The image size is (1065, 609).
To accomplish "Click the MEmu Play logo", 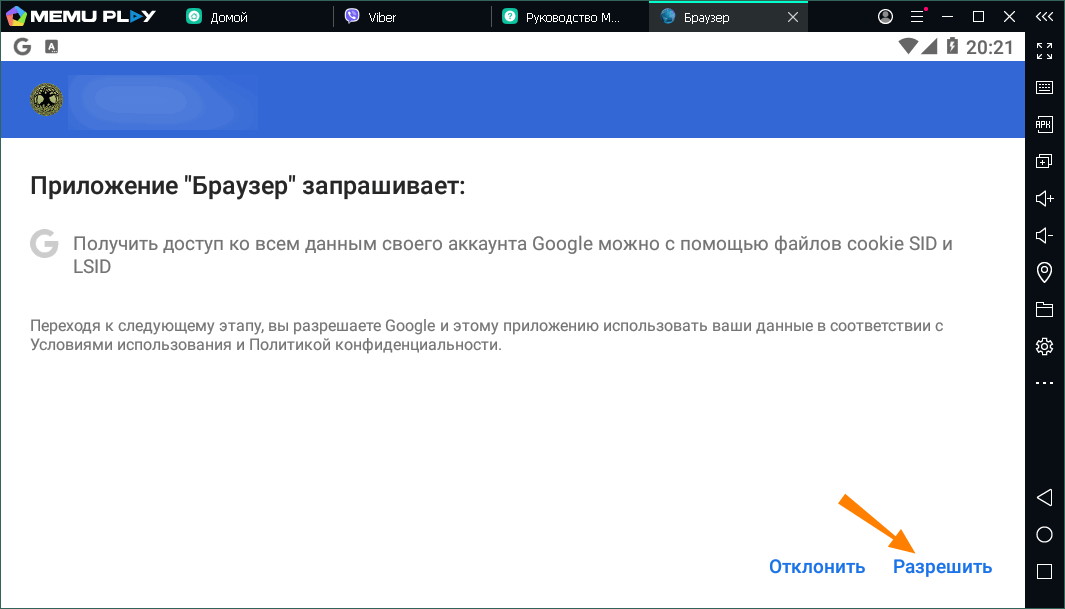I will click(x=81, y=16).
